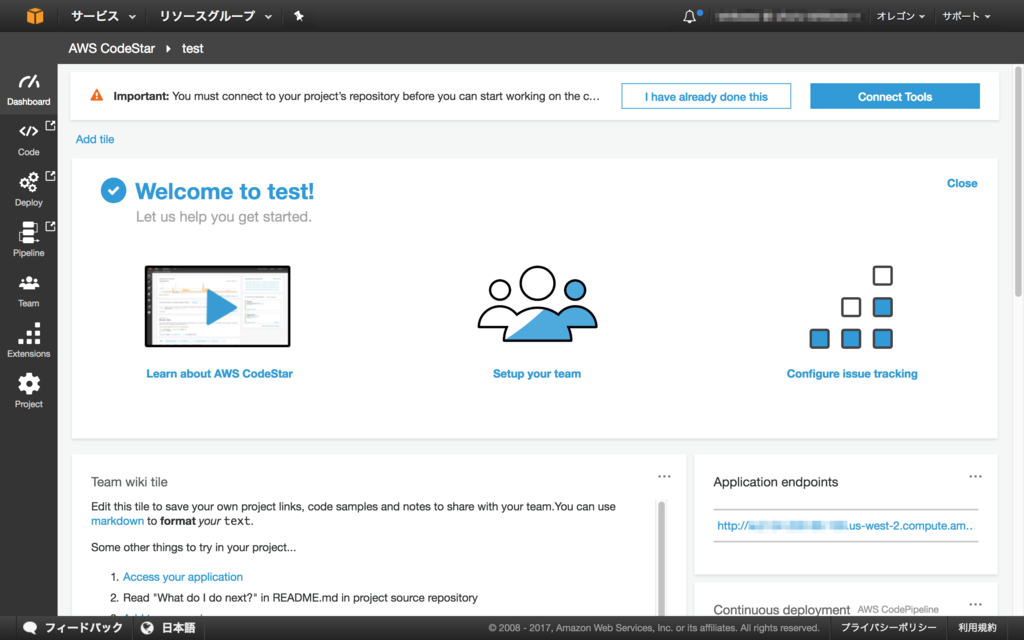Viewport: 1024px width, 640px height.
Task: Click the external-link icon next to Deploy
Action: click(x=50, y=176)
